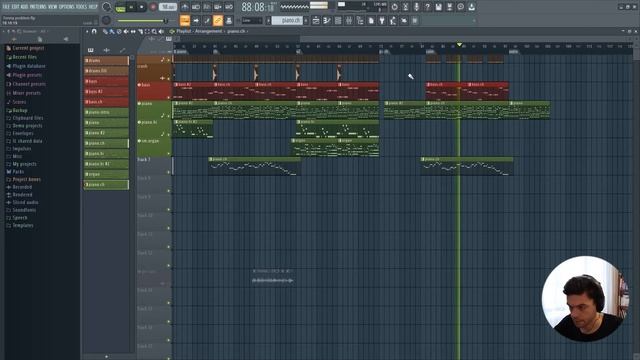Toggle loop recording button
Image resolution: width=640 pixels, height=360 pixels.
pos(229,7)
